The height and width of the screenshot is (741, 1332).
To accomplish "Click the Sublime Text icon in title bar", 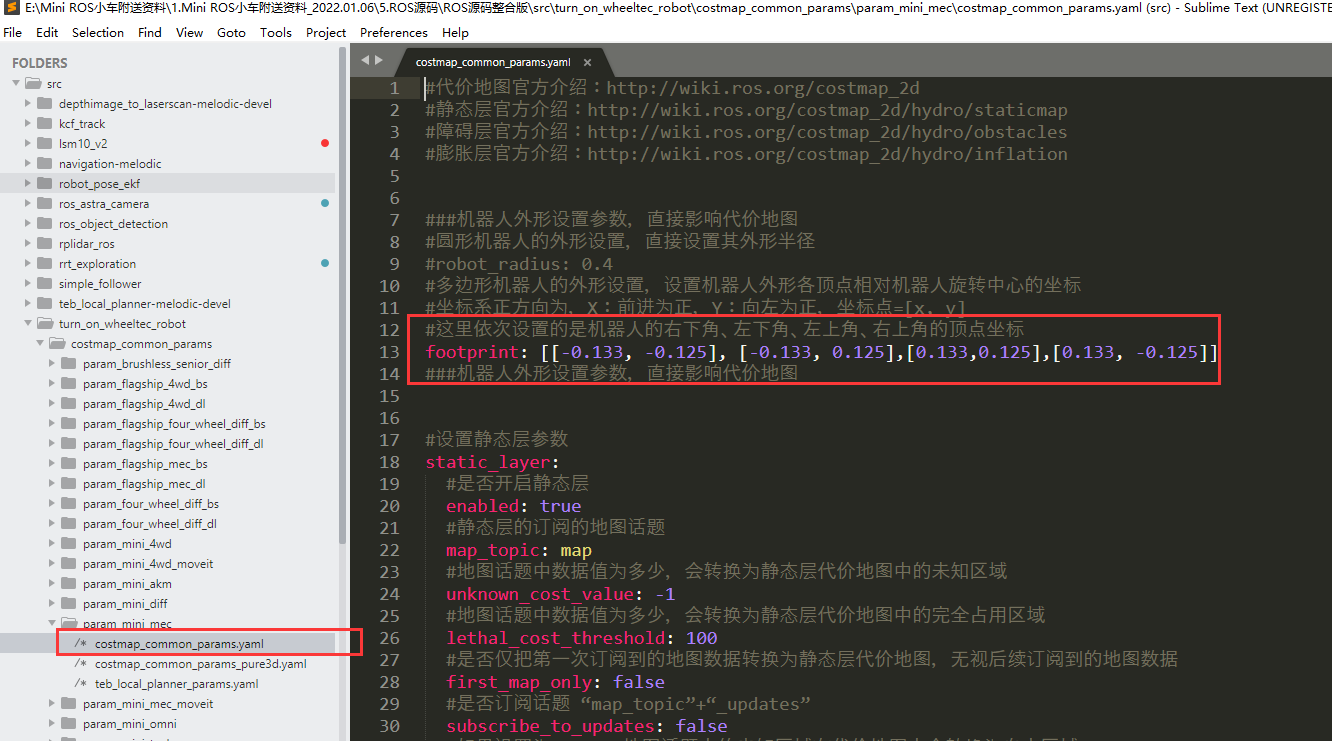I will [11, 8].
